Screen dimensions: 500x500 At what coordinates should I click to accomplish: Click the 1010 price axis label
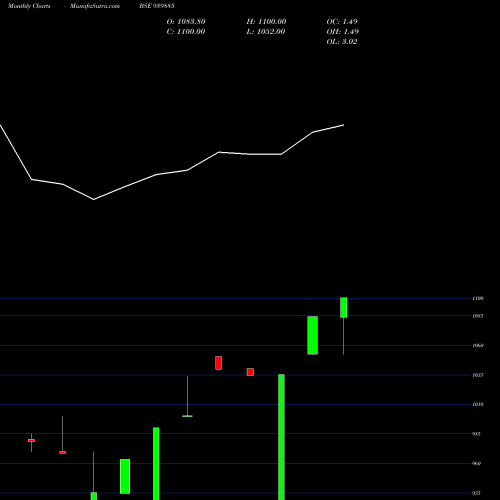click(x=478, y=404)
